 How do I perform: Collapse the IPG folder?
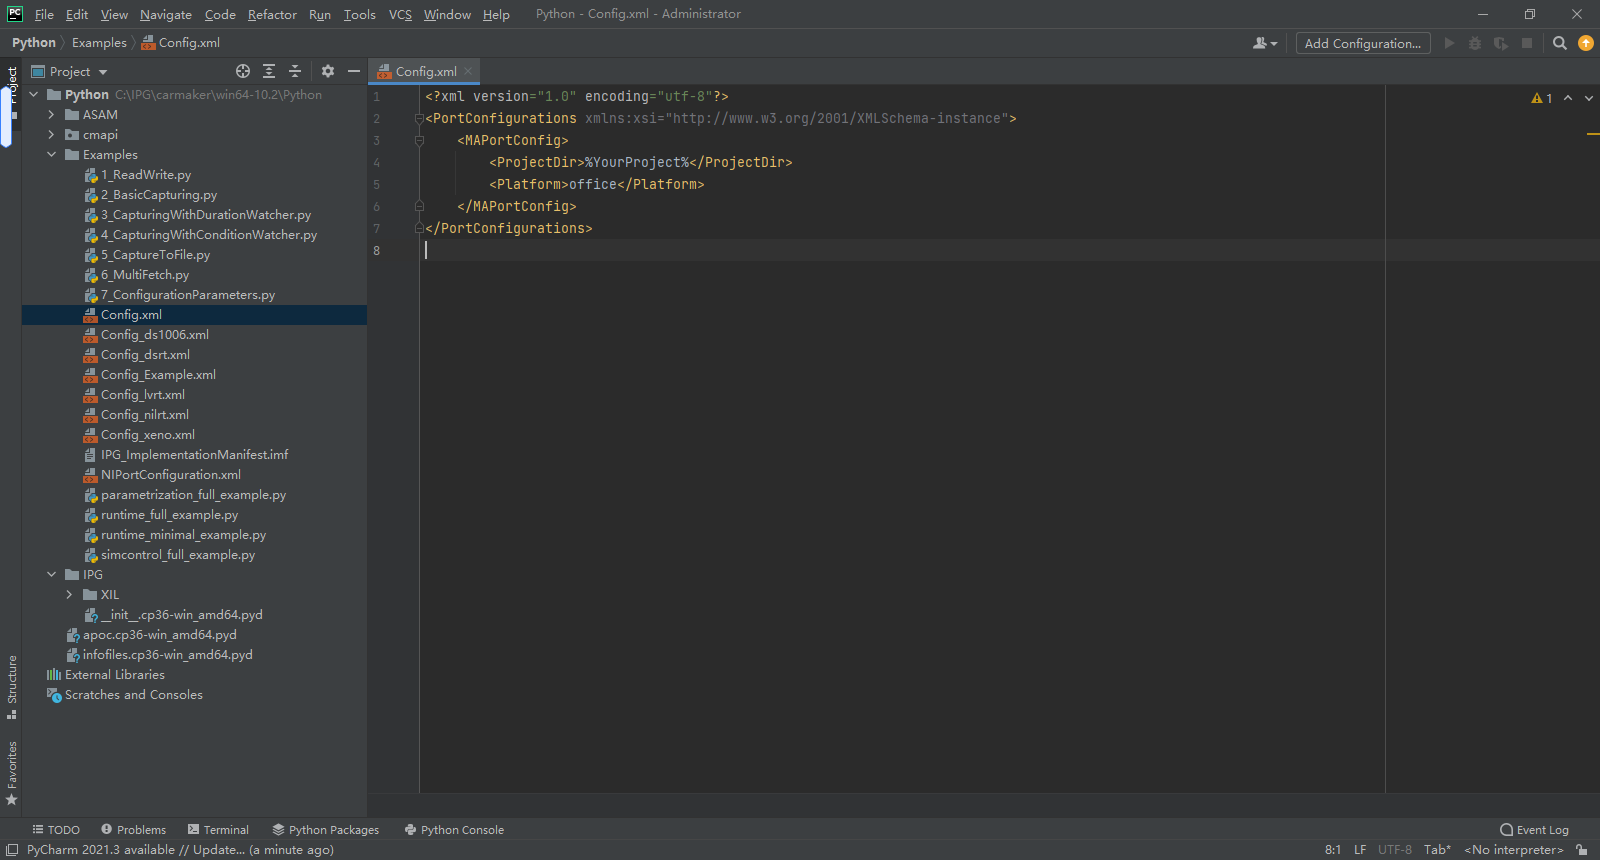coord(51,575)
